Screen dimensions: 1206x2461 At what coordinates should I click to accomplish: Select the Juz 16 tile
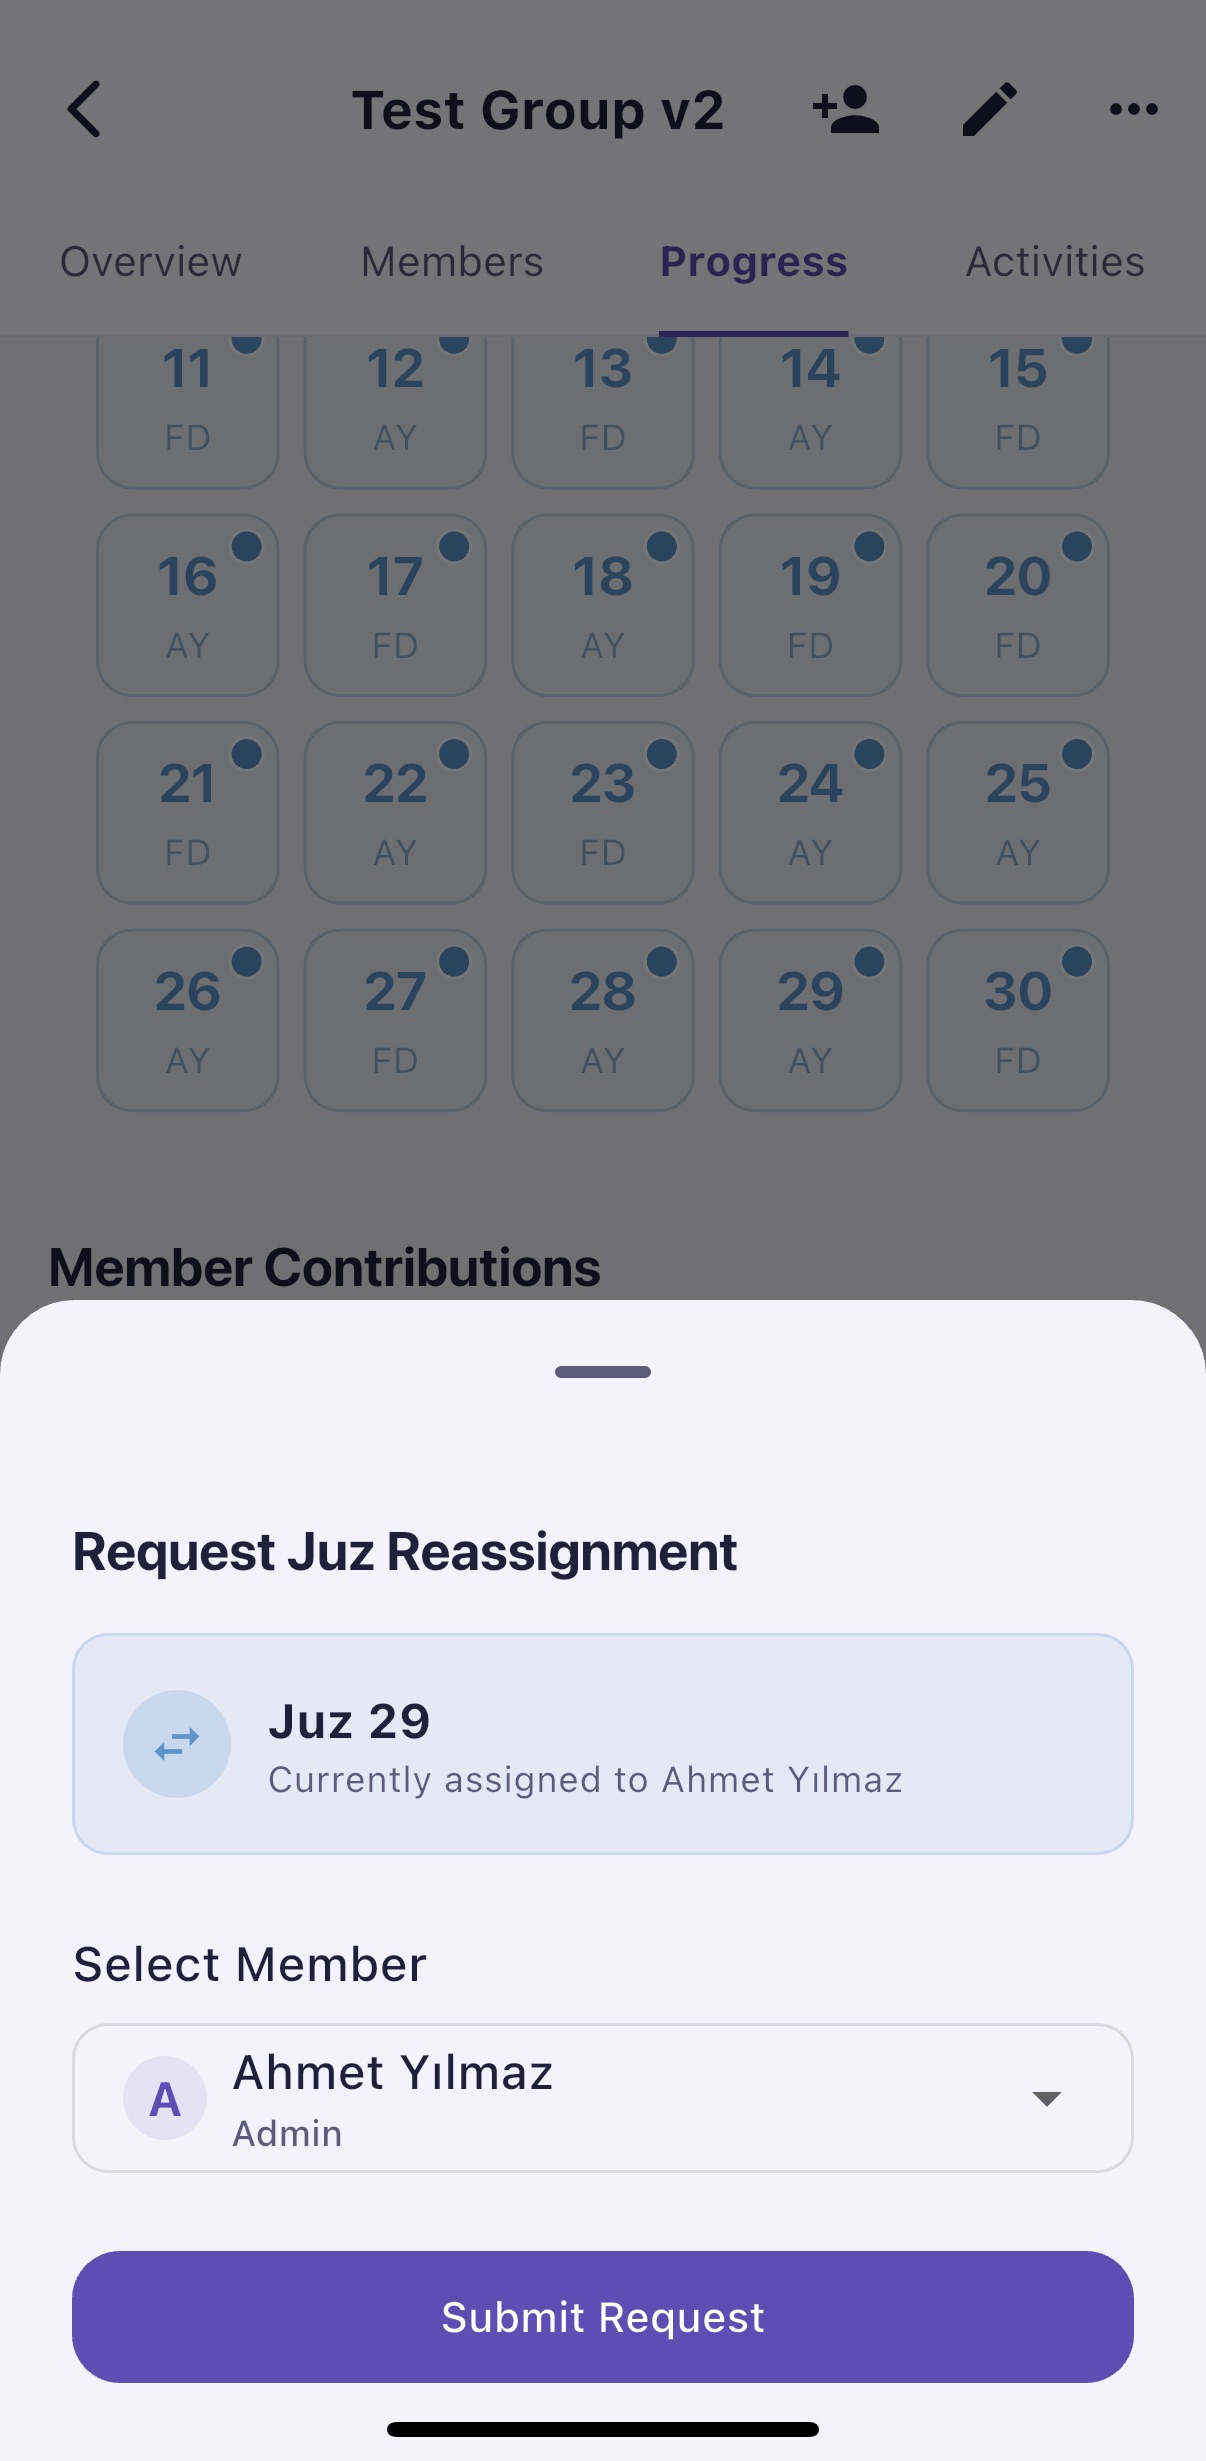[x=187, y=605]
